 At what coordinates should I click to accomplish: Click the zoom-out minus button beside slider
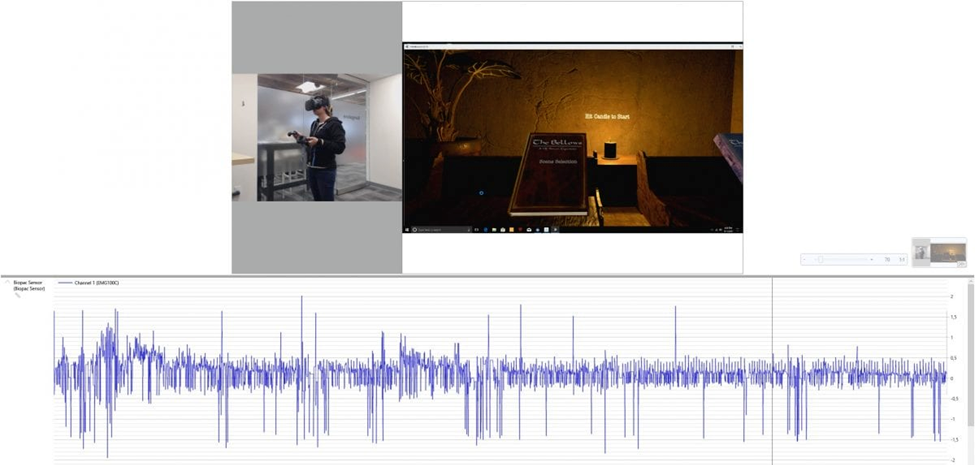coord(806,259)
